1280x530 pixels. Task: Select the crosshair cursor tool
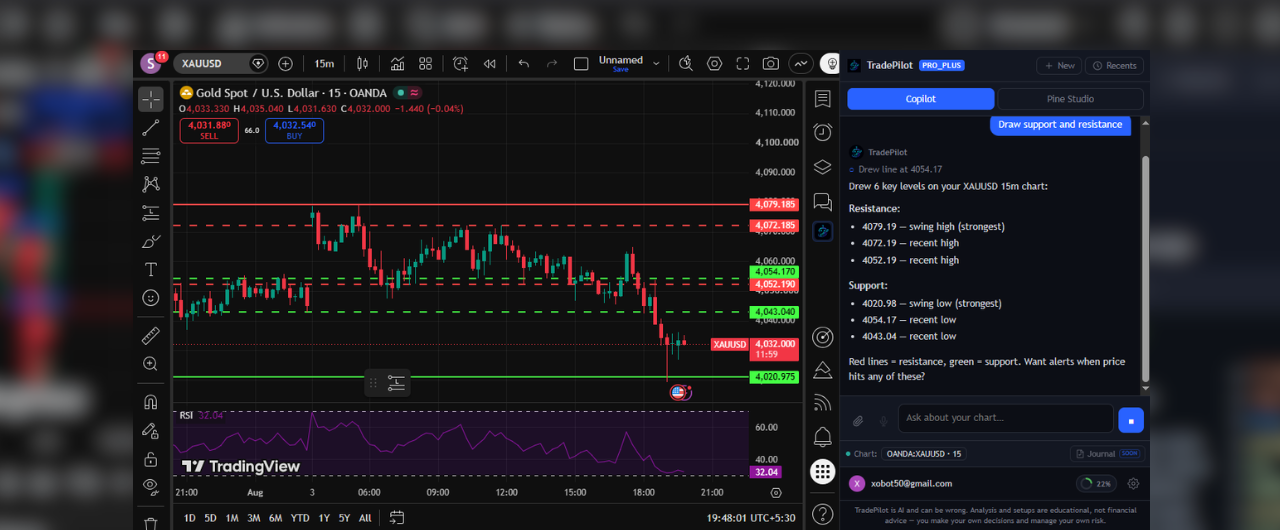point(151,99)
